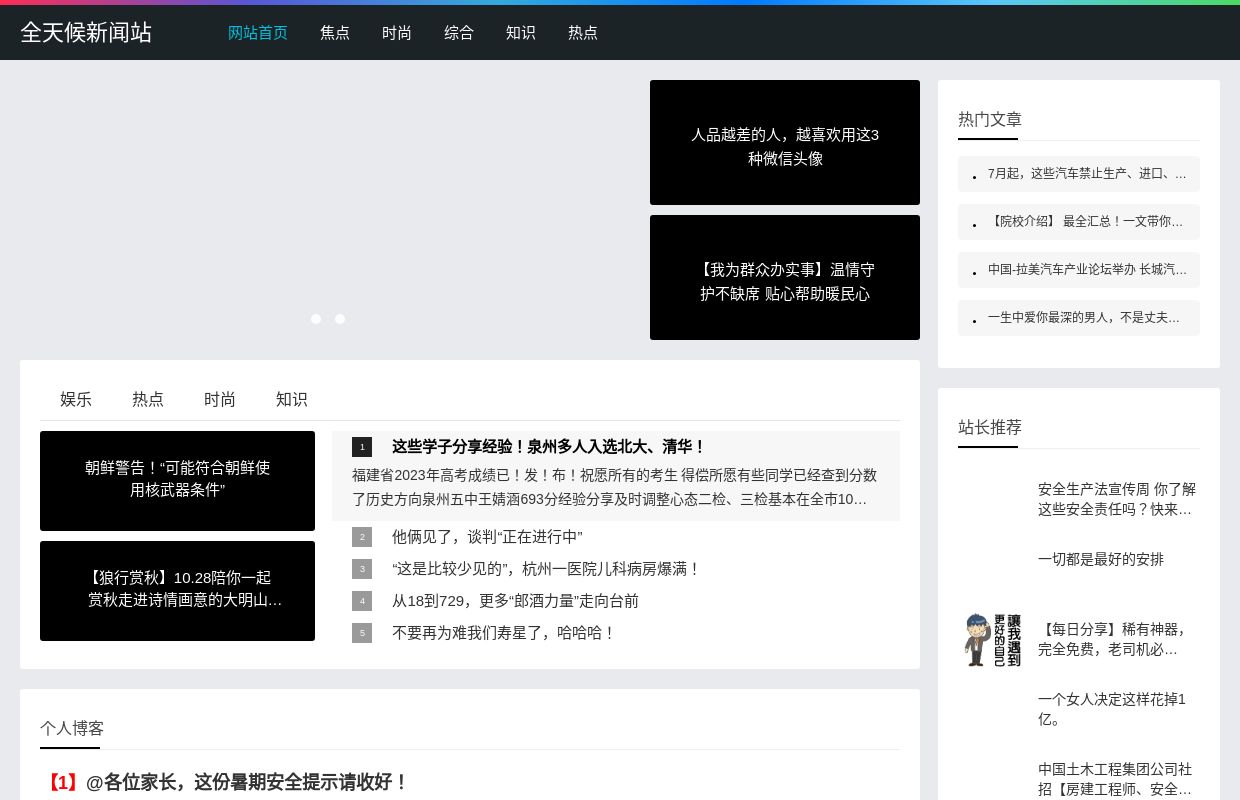Activate the second carousel indicator dot
The width and height of the screenshot is (1240, 800).
[x=340, y=318]
